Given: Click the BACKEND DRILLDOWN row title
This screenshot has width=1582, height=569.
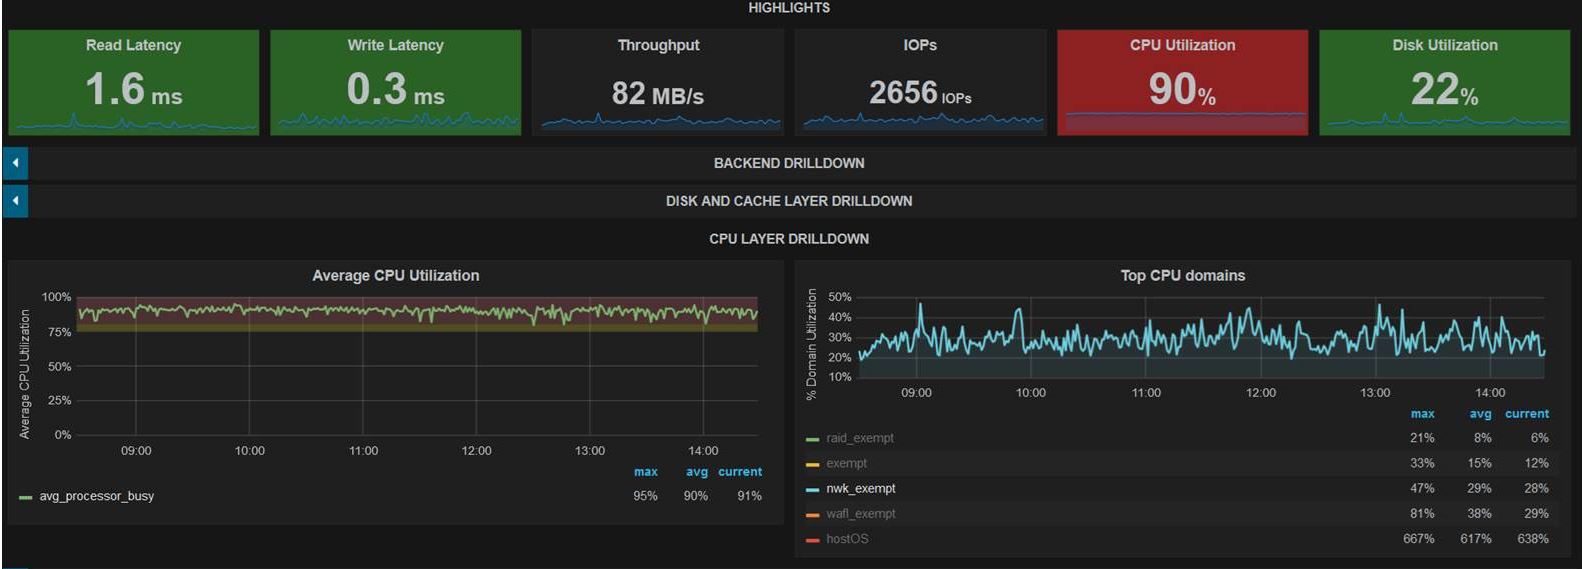Looking at the screenshot, I should [789, 163].
